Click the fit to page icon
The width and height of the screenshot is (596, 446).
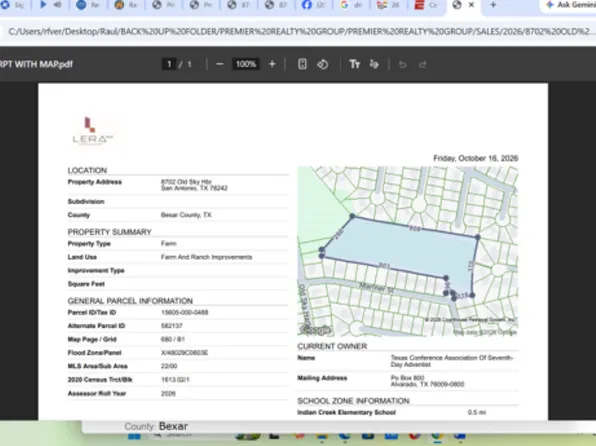pos(302,64)
